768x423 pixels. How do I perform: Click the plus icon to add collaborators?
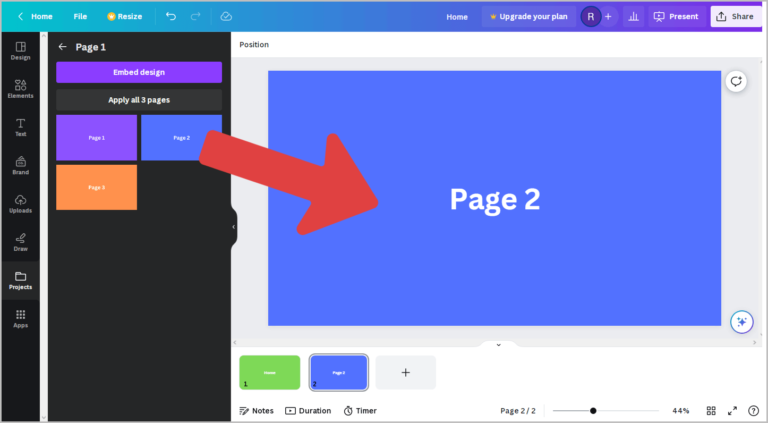608,17
